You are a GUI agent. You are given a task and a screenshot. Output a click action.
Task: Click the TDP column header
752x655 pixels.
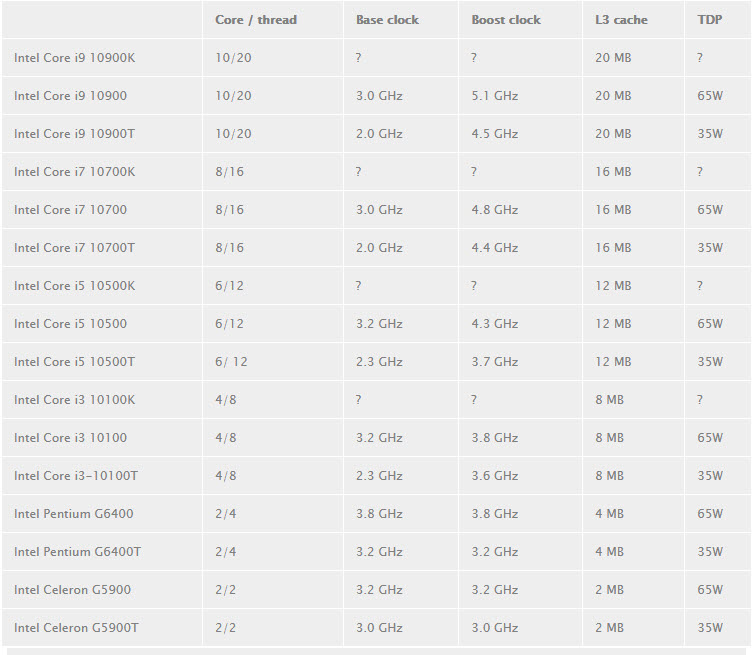pos(709,20)
